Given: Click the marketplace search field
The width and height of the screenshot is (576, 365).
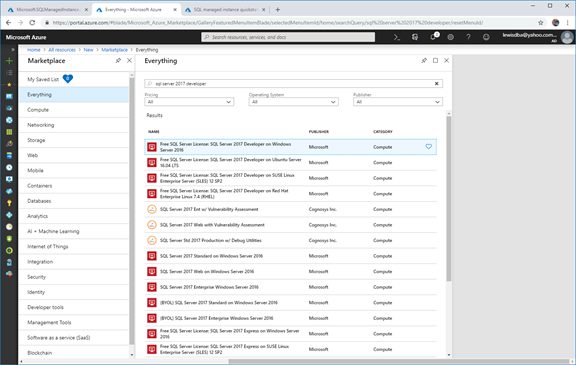Looking at the screenshot, I should [293, 84].
